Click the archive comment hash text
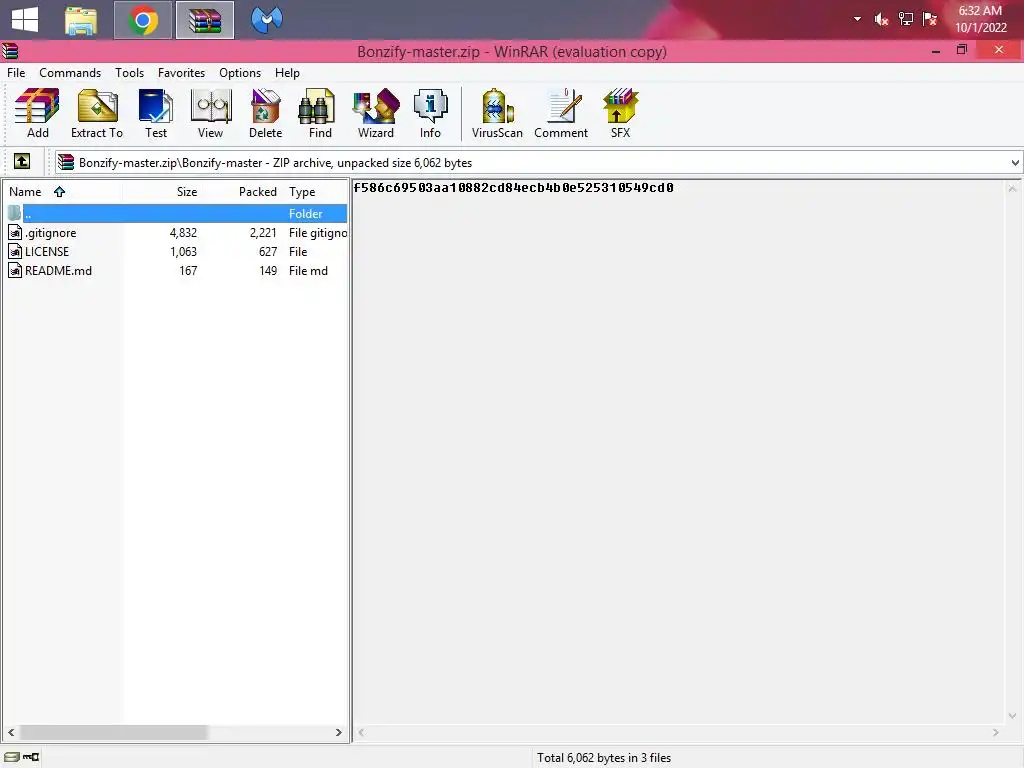 coord(513,187)
